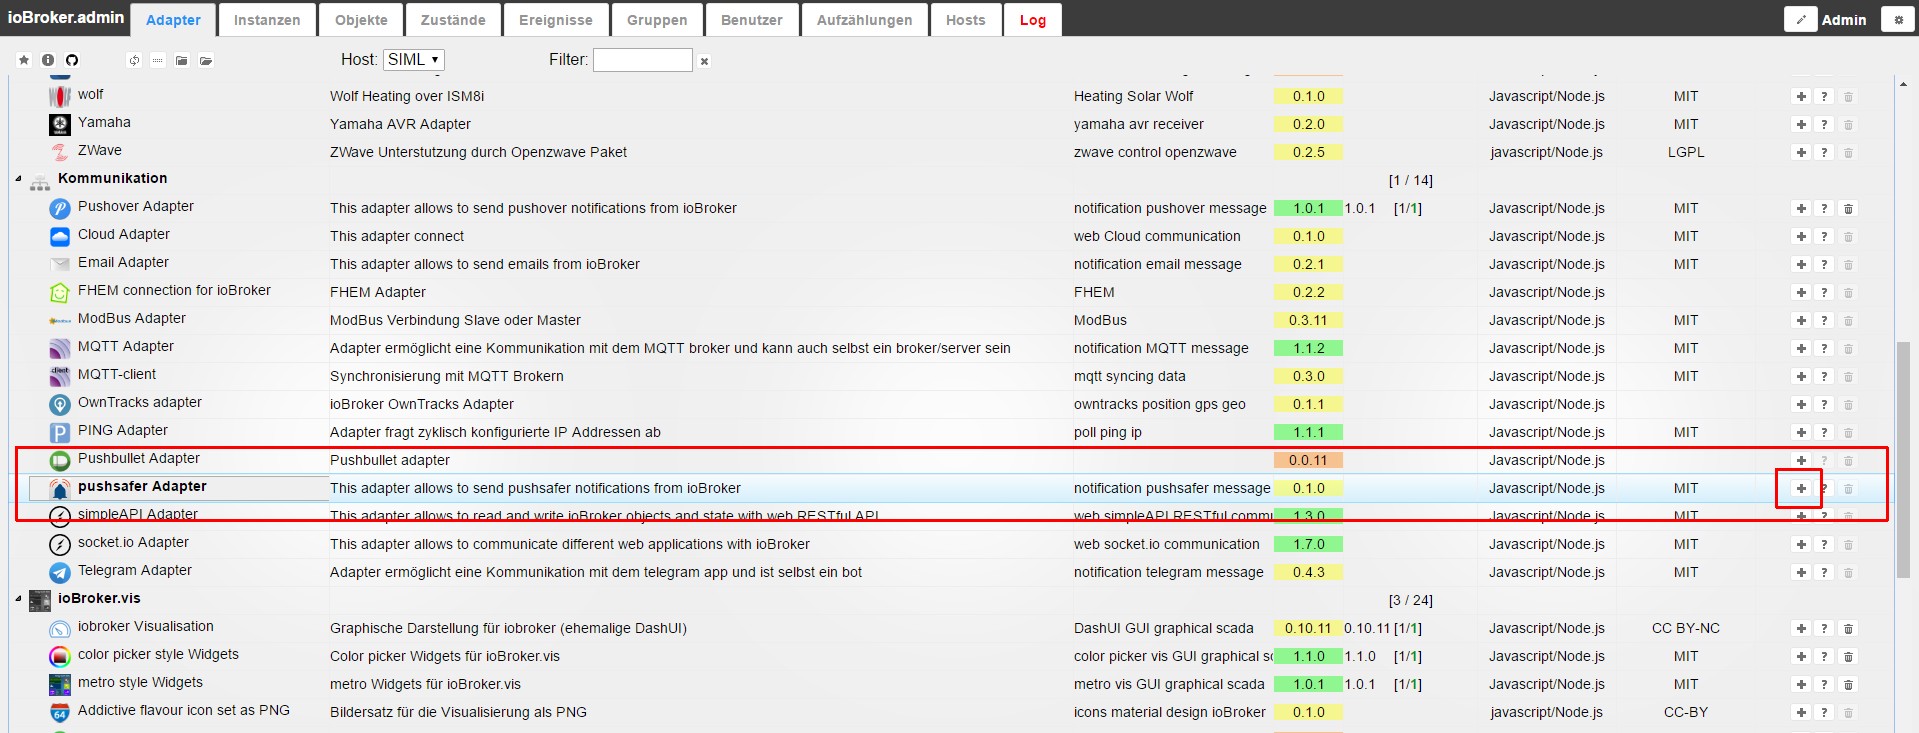The height and width of the screenshot is (733, 1919).
Task: Click the pencil edit icon beside Admin
Action: (1801, 19)
